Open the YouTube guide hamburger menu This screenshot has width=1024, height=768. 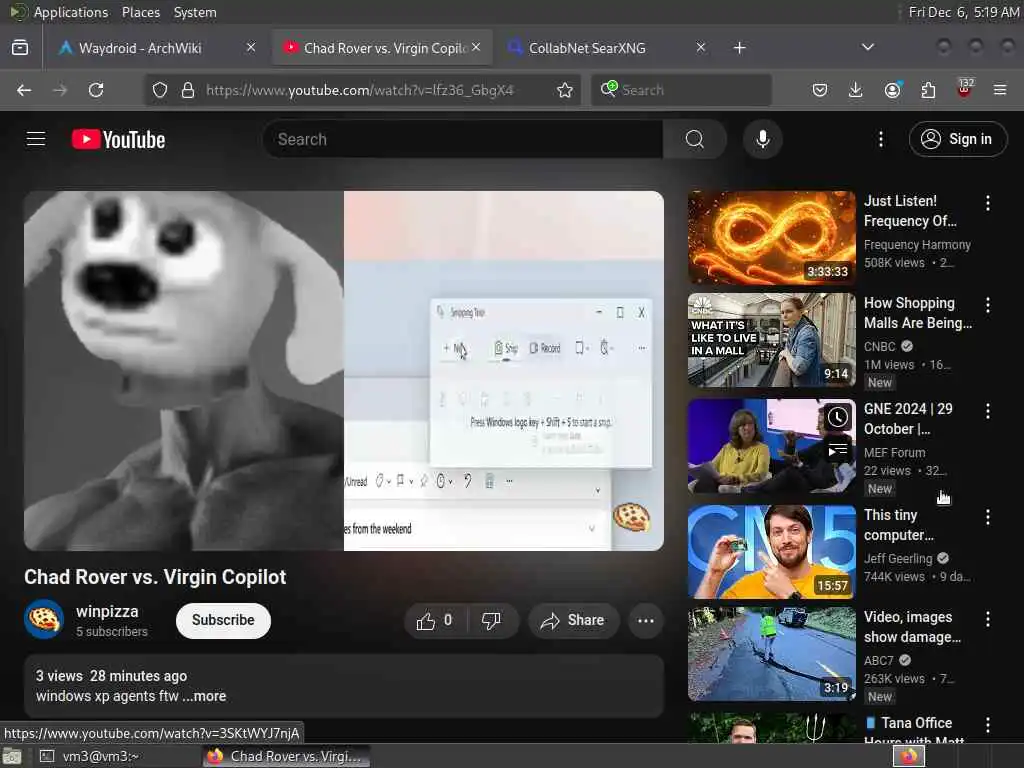tap(36, 139)
